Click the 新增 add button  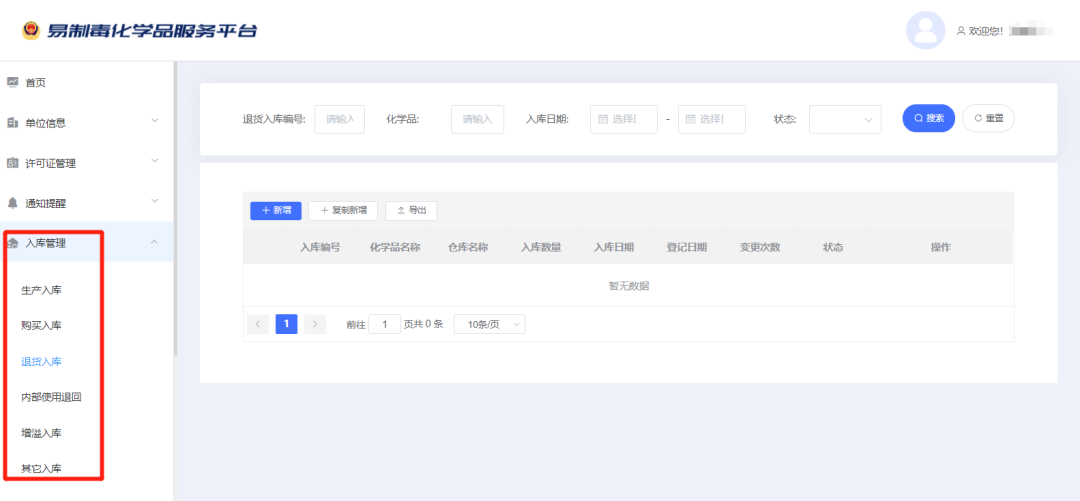[275, 210]
